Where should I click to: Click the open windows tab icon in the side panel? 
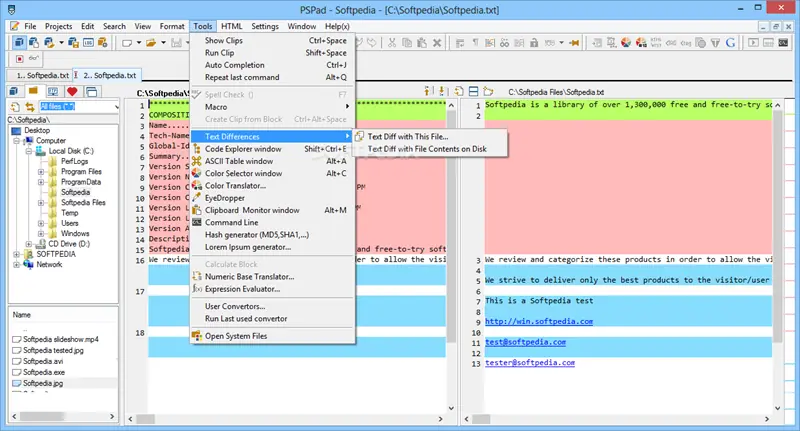[91, 92]
